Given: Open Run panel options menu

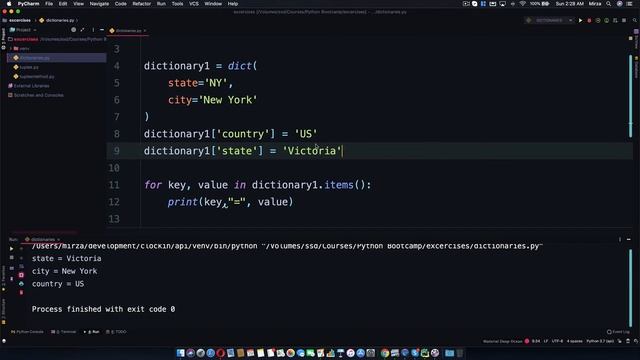Looking at the screenshot, I should click(x=620, y=240).
